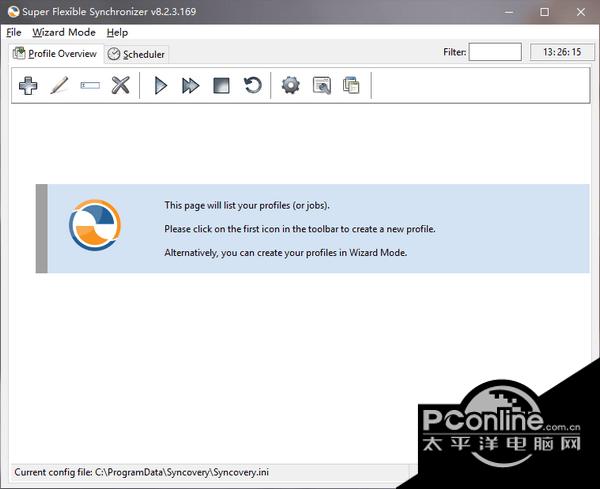Open the File menu
Viewport: 600px width, 489px height.
point(14,33)
